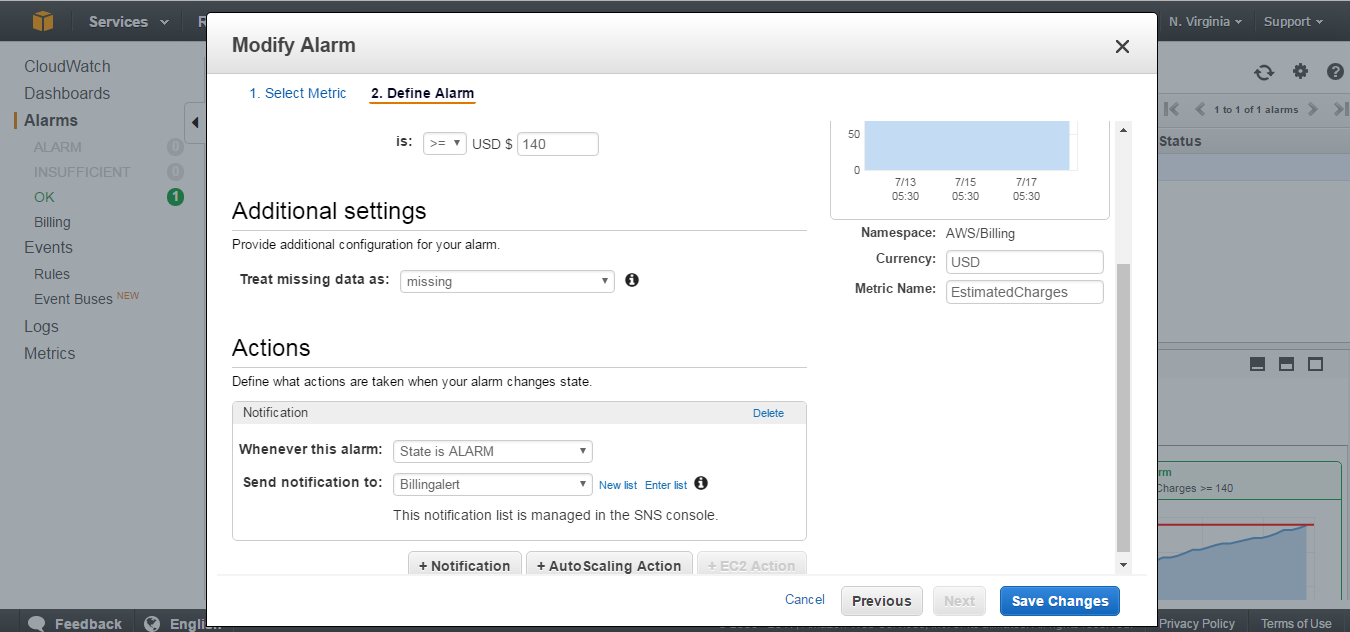Open Event Buses in sidebar
1350x632 pixels.
pyautogui.click(x=73, y=299)
